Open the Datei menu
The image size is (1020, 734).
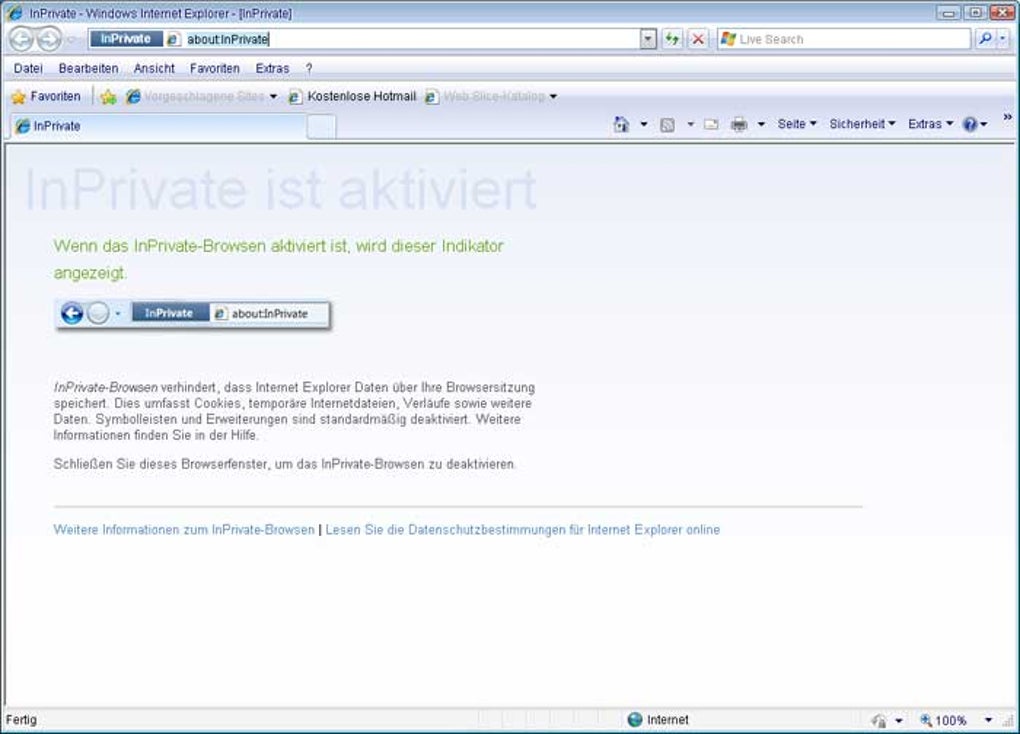click(x=28, y=68)
